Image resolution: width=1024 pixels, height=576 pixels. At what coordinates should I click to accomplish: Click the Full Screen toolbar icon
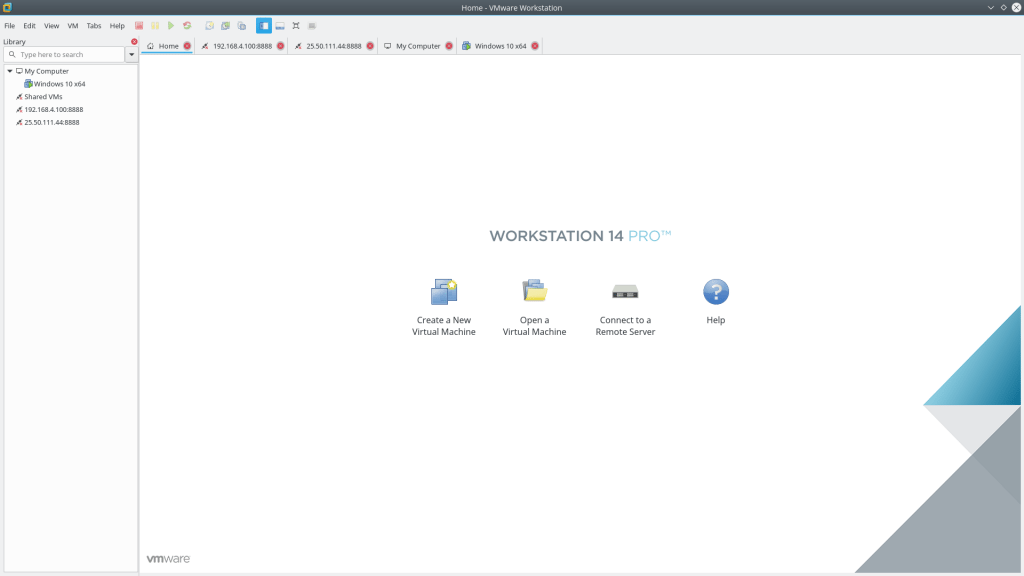click(296, 25)
